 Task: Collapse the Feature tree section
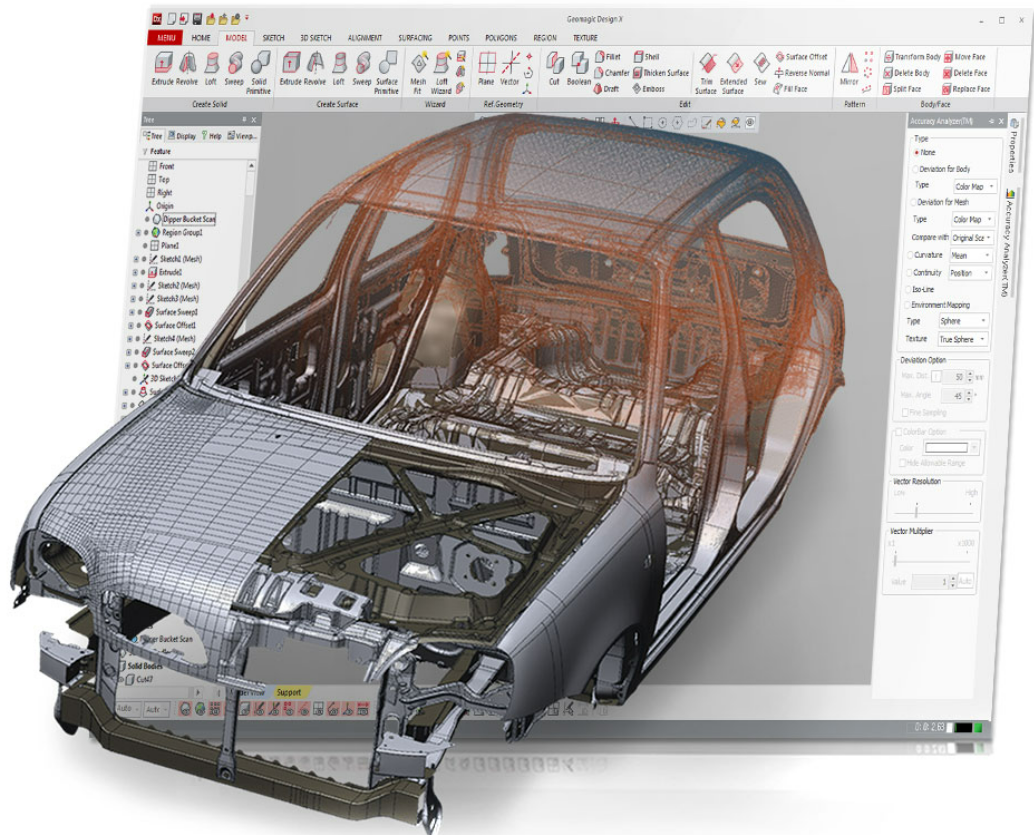(145, 152)
